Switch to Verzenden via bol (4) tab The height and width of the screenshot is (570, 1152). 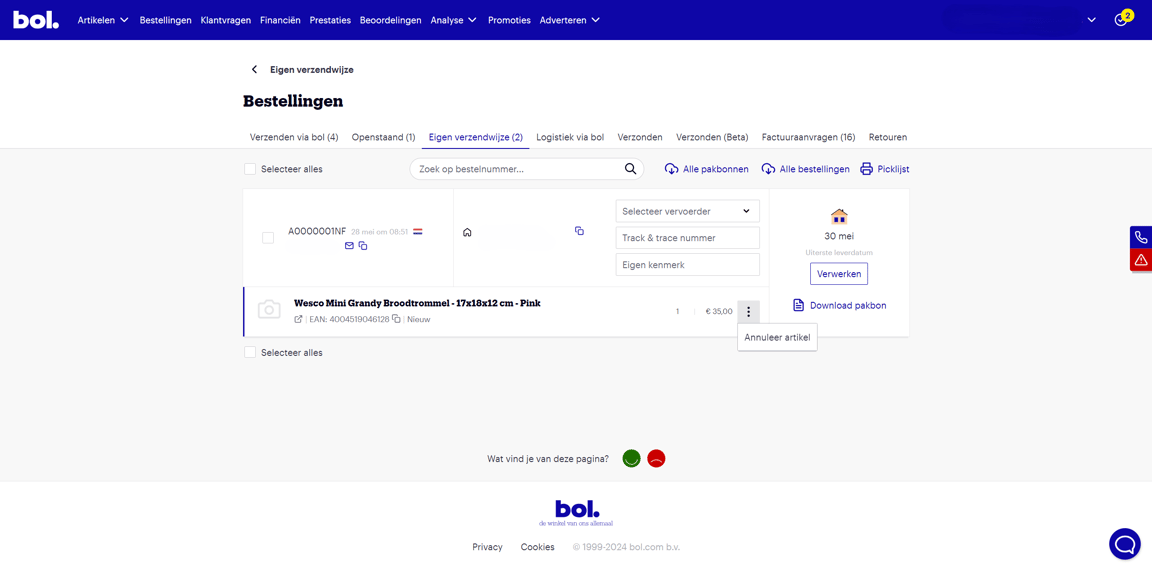coord(294,137)
